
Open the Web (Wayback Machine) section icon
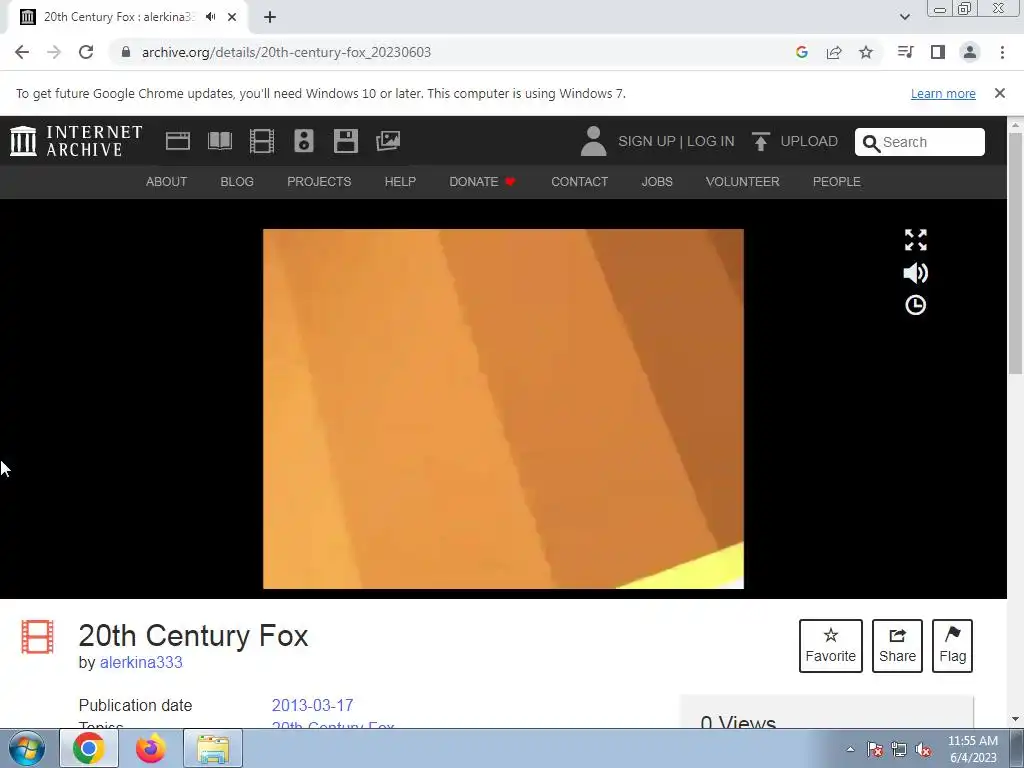tap(178, 141)
